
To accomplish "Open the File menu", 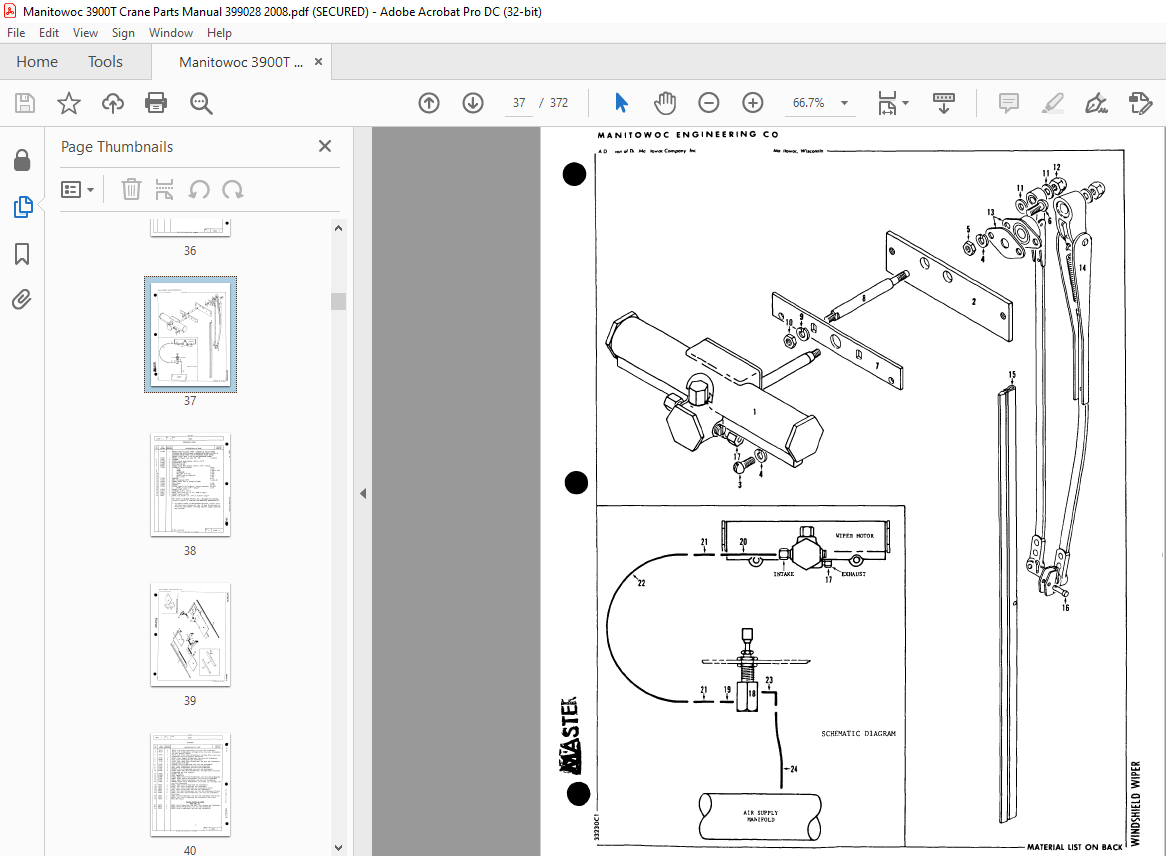I will coord(16,33).
